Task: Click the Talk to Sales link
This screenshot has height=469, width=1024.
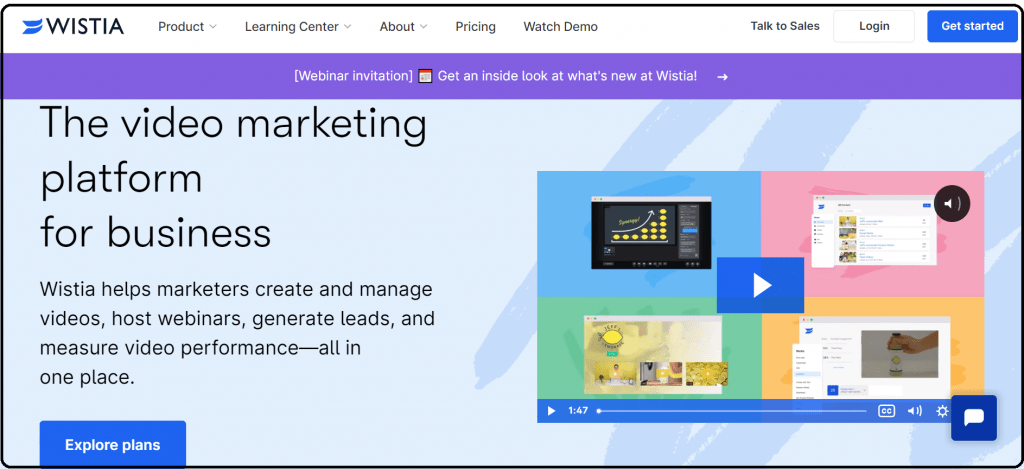Action: [785, 26]
